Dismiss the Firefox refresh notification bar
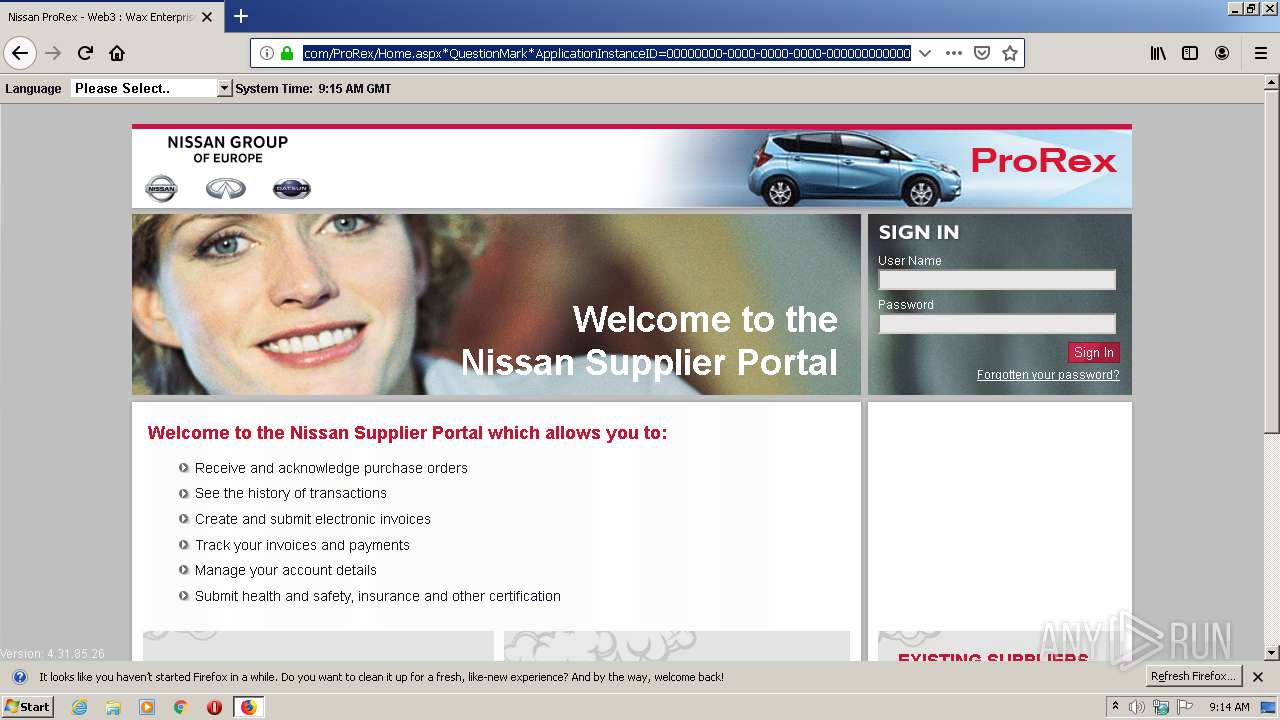Viewport: 1280px width, 720px height. (1258, 677)
